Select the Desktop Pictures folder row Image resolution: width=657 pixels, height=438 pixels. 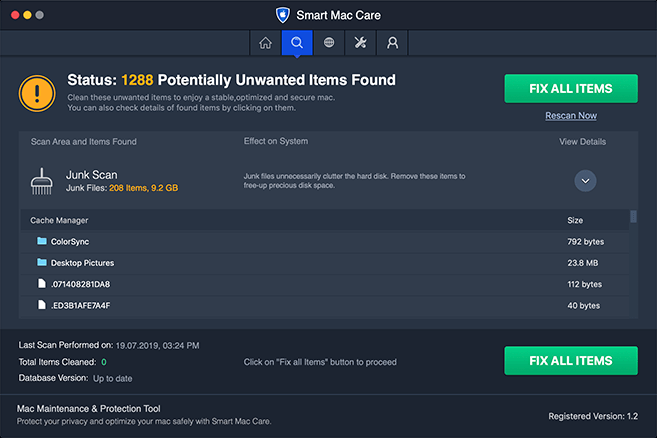coord(82,263)
